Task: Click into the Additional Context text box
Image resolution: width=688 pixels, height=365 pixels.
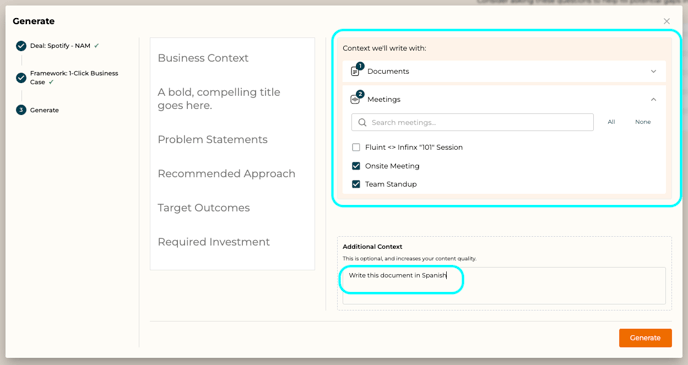Action: (x=504, y=286)
